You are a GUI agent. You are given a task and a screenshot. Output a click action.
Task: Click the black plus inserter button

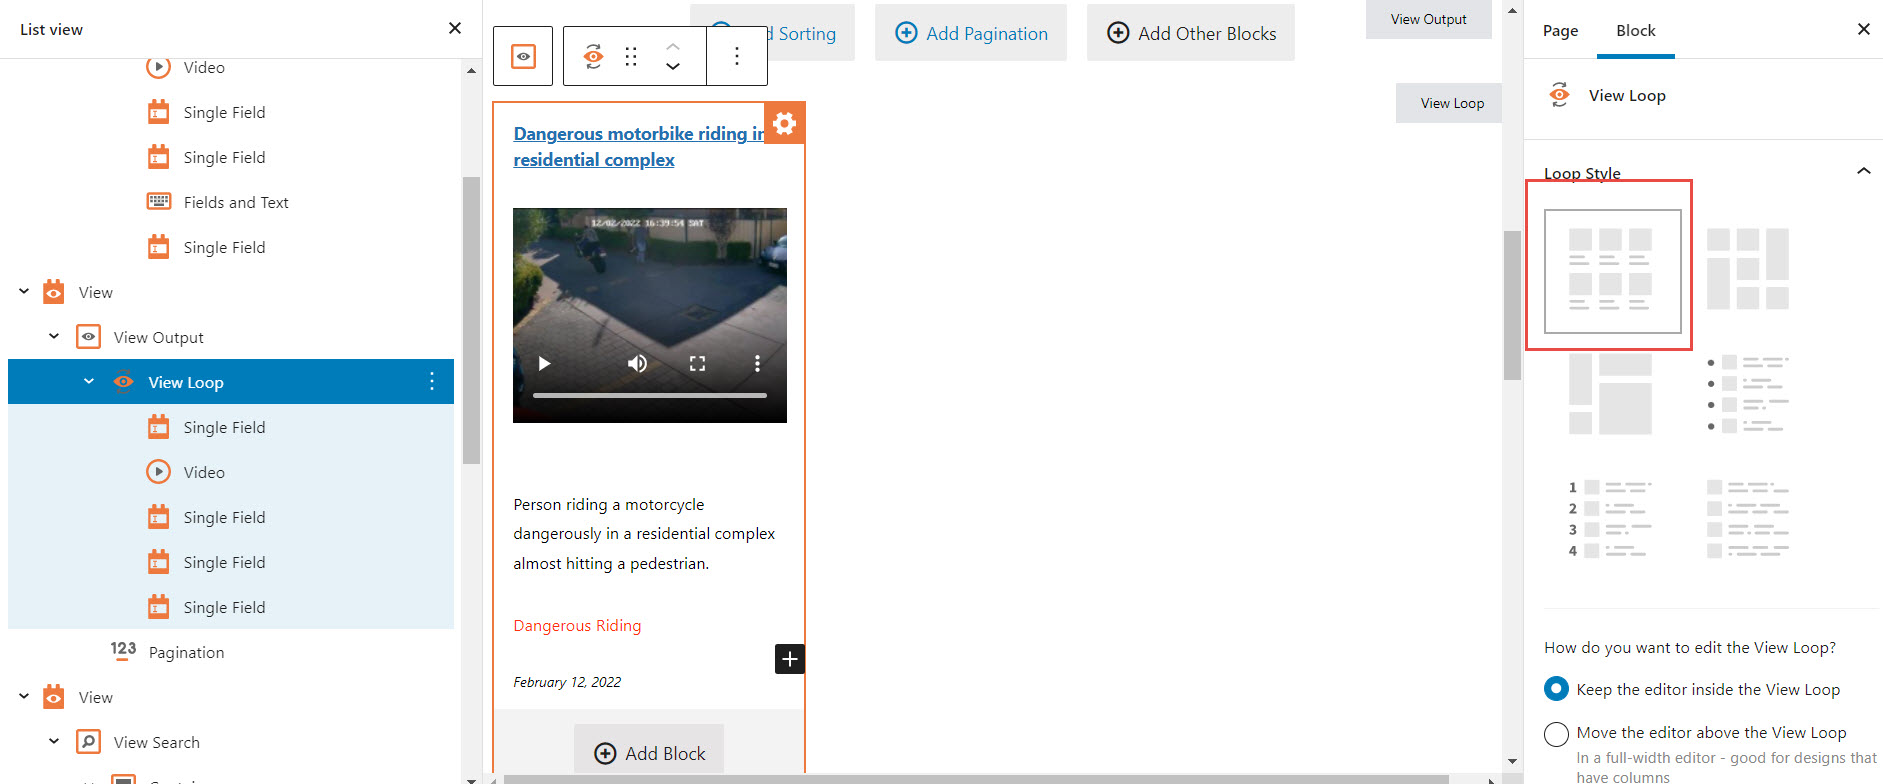coord(790,659)
